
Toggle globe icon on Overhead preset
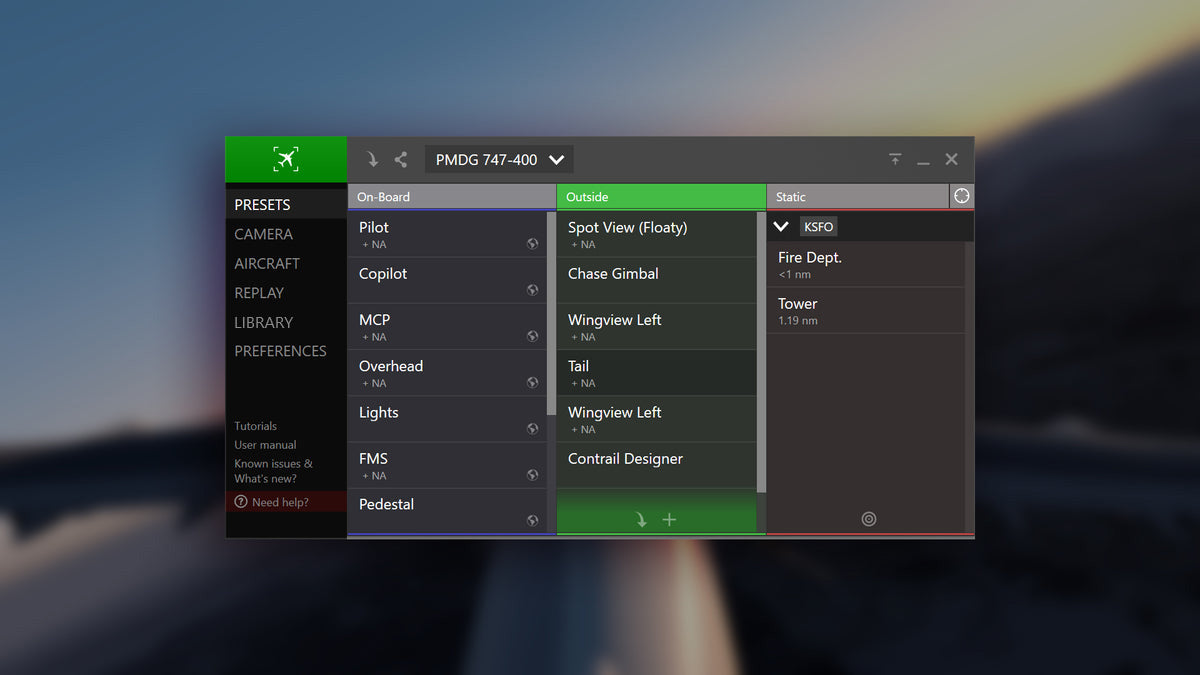[532, 383]
